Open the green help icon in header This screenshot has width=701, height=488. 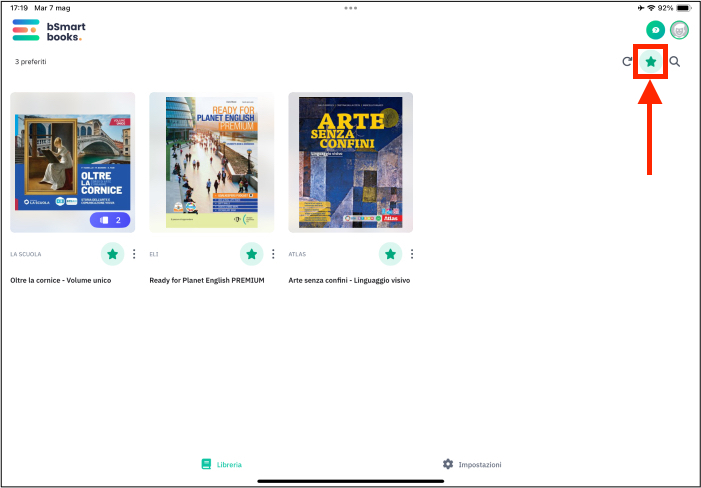655,30
